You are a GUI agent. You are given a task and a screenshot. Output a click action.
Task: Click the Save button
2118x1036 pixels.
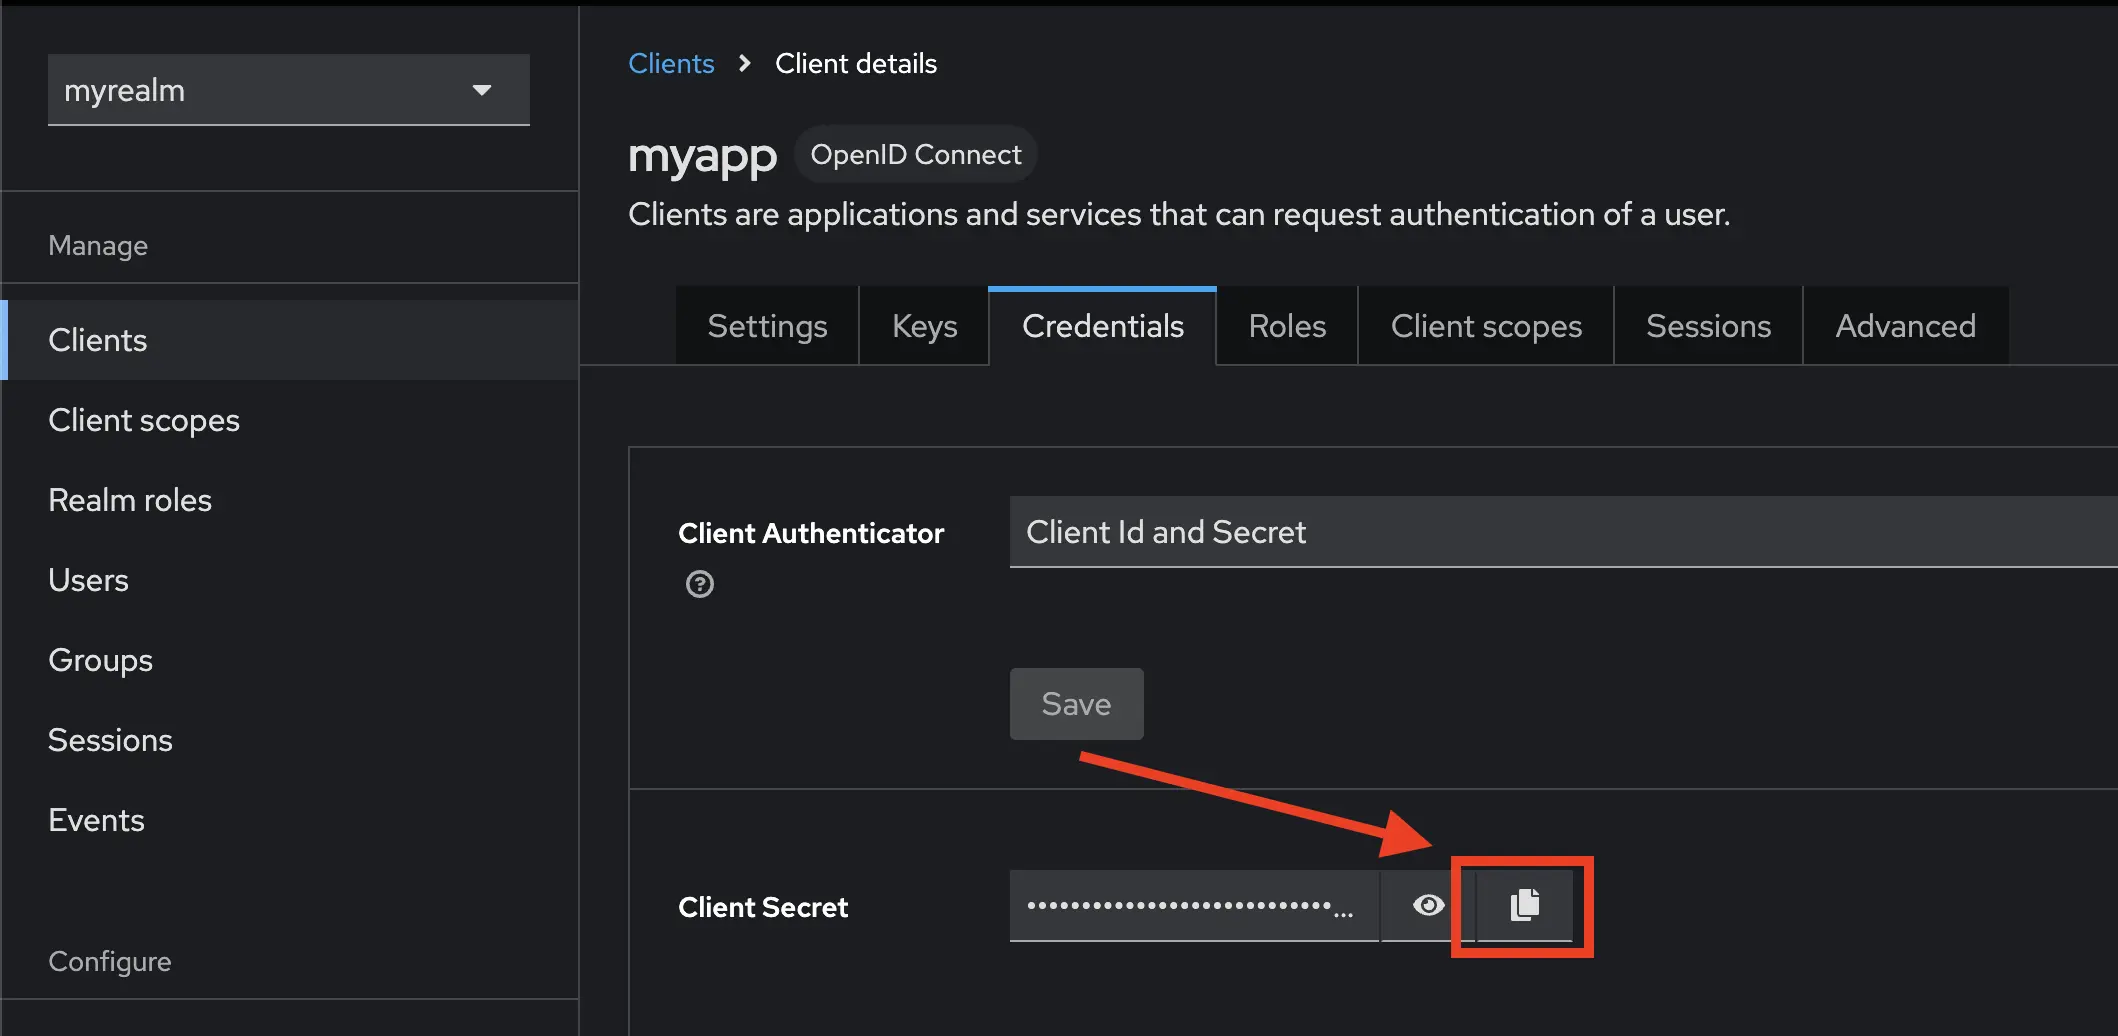(x=1076, y=703)
